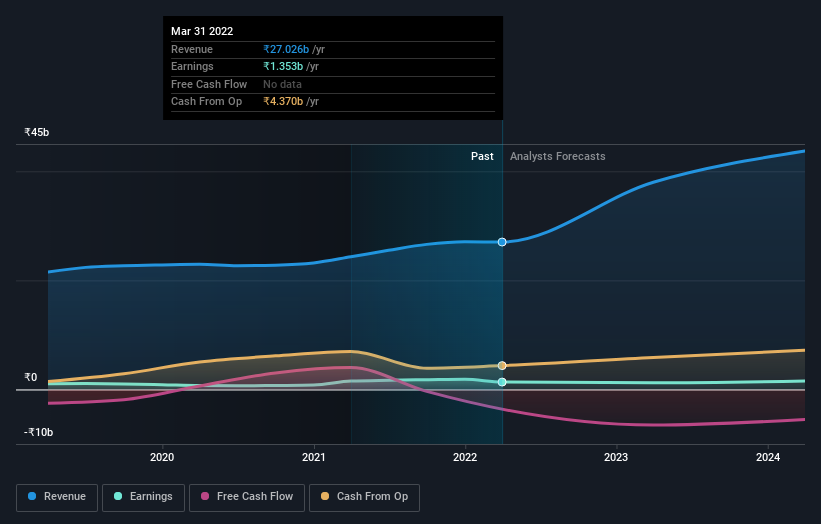Click the Cash From Op row label in tooltip
This screenshot has width=821, height=524.
point(206,102)
